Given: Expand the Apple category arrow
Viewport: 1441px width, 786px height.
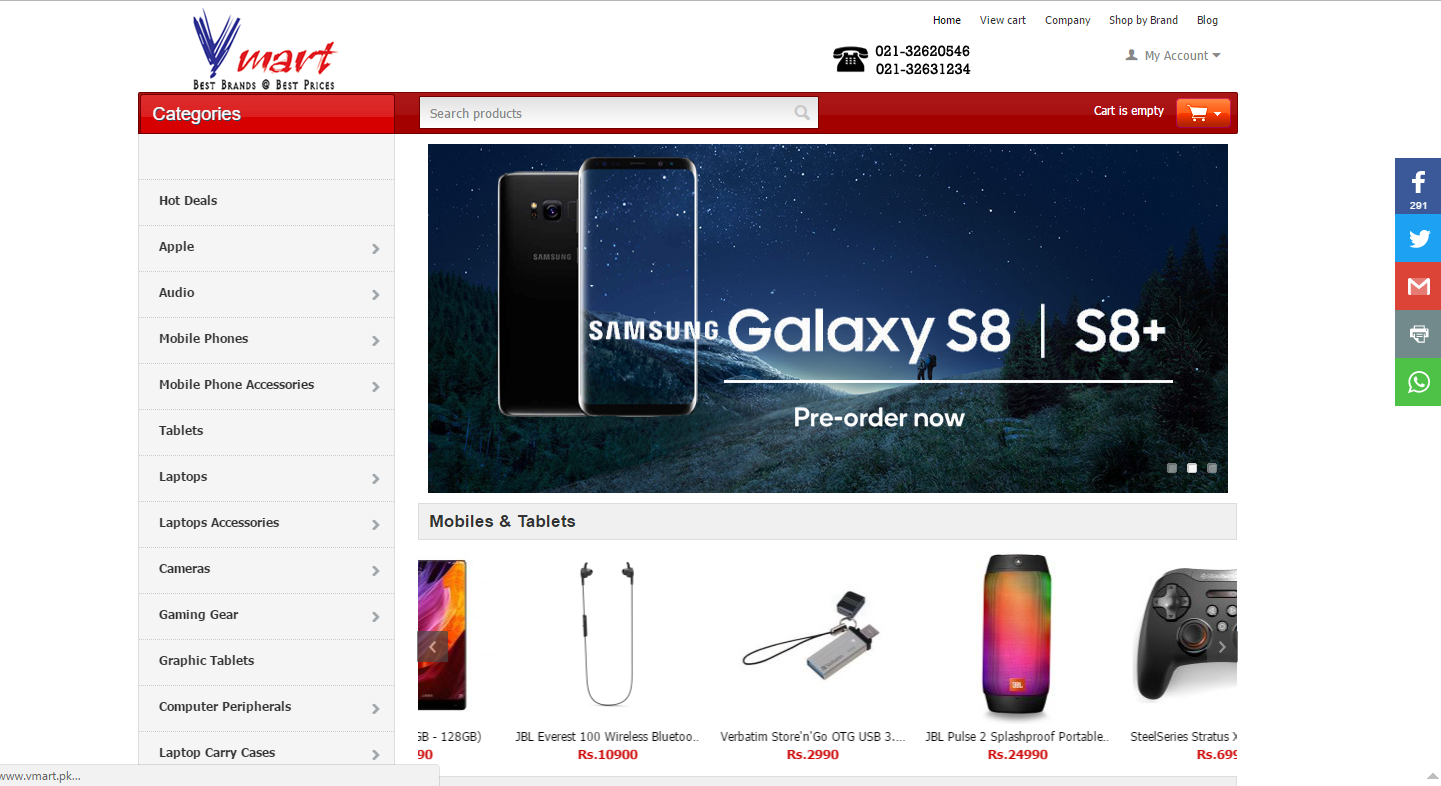Looking at the screenshot, I should coord(376,249).
